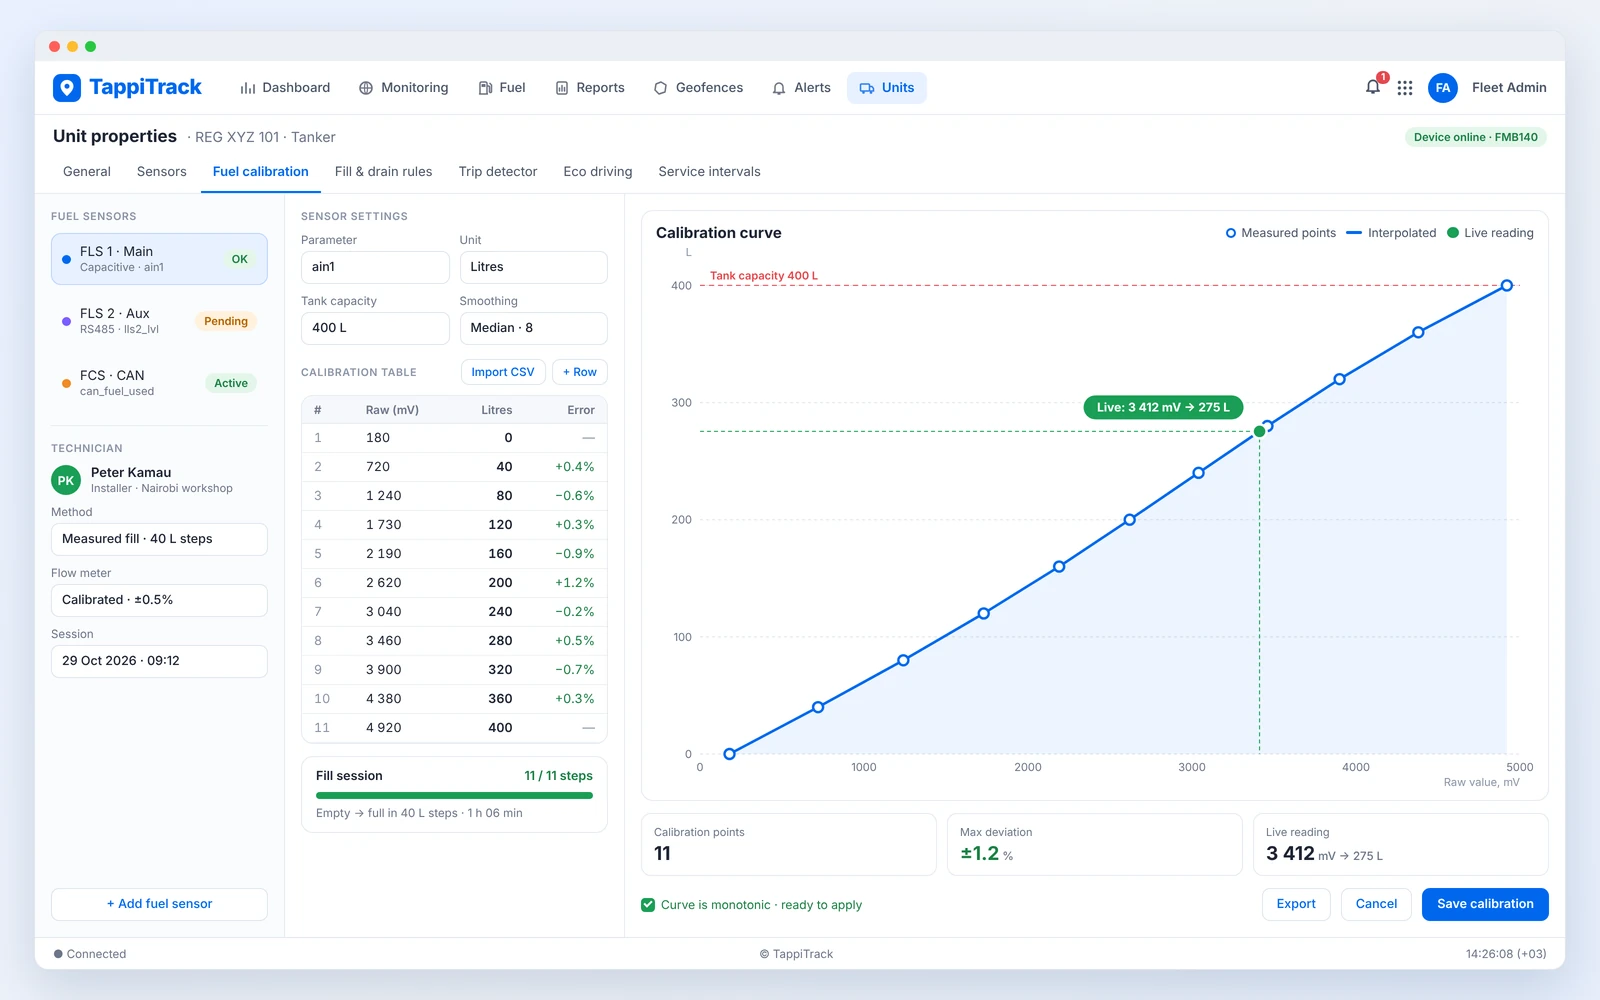Select the FLS 2 · Aux sensor

159,321
